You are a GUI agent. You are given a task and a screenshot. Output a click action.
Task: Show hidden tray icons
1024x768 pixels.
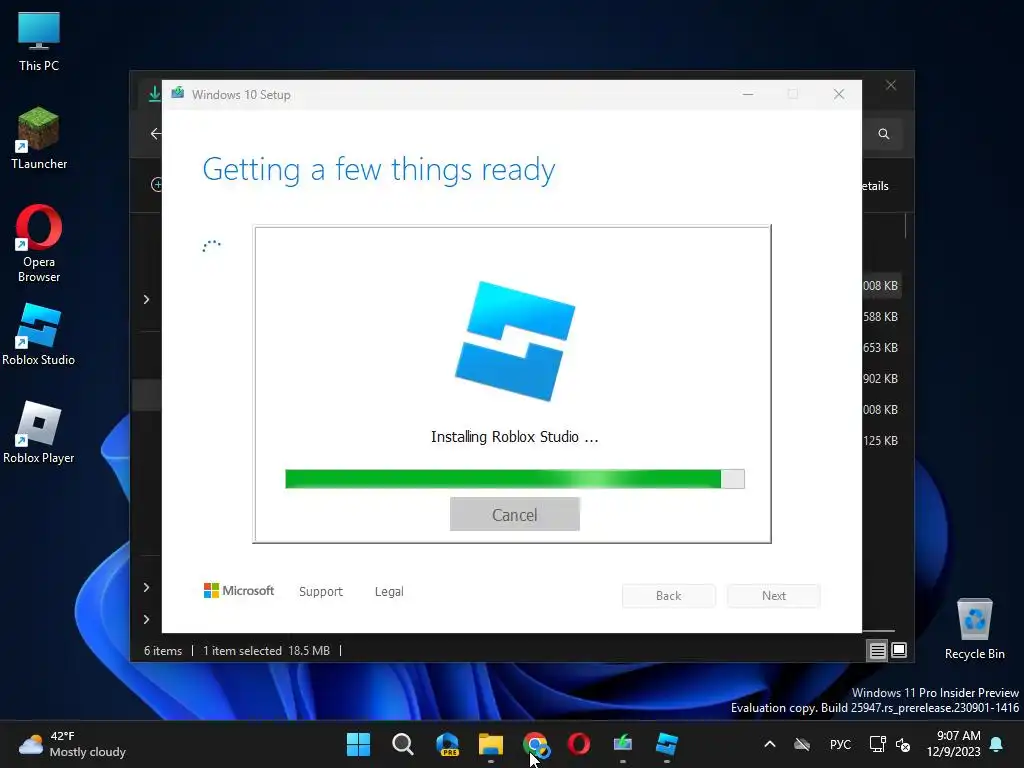pos(770,744)
